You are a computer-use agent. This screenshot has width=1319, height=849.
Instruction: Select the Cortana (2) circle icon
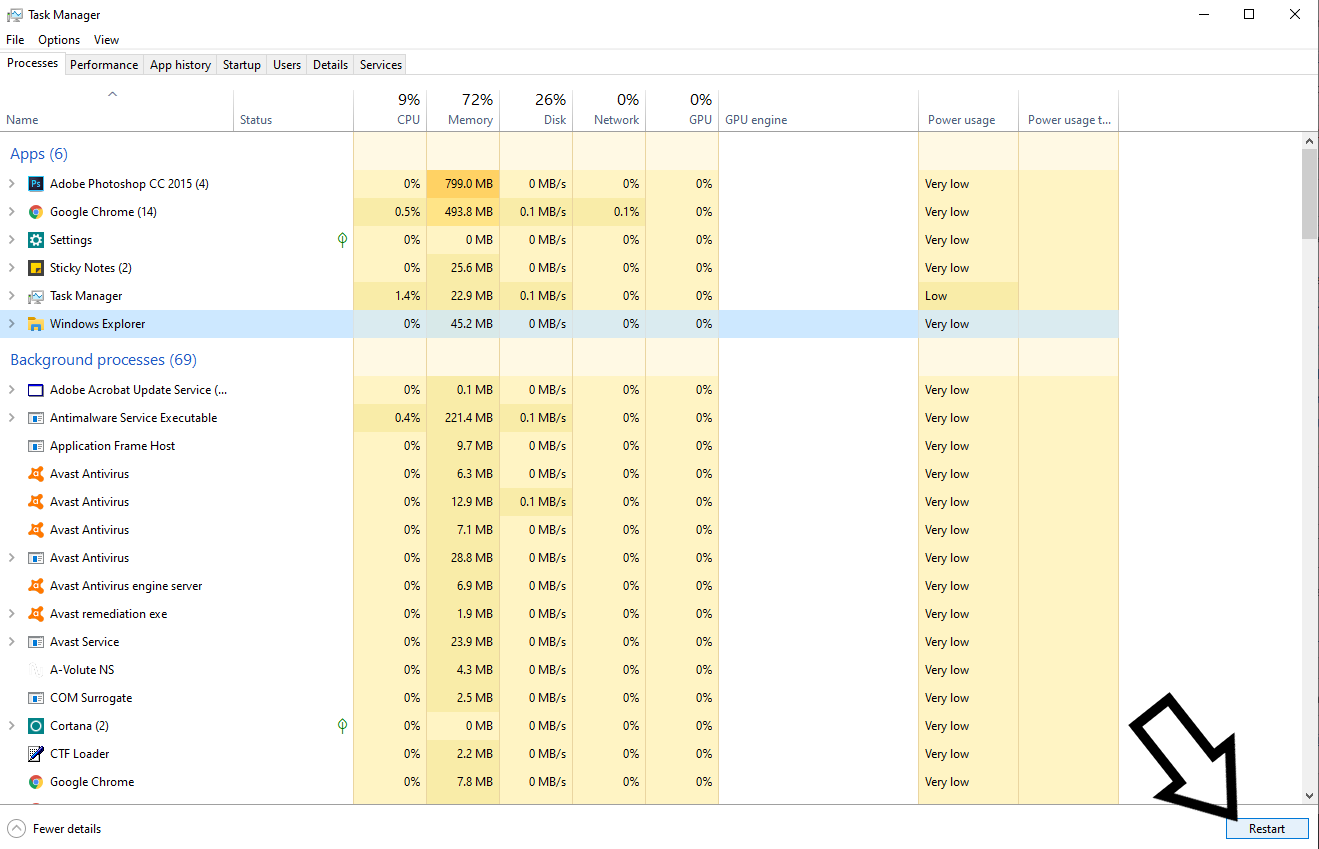[36, 726]
